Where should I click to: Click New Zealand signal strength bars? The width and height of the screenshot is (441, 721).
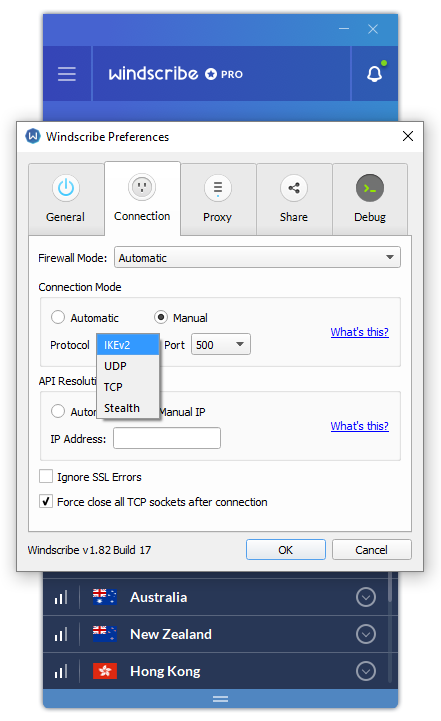tap(61, 634)
